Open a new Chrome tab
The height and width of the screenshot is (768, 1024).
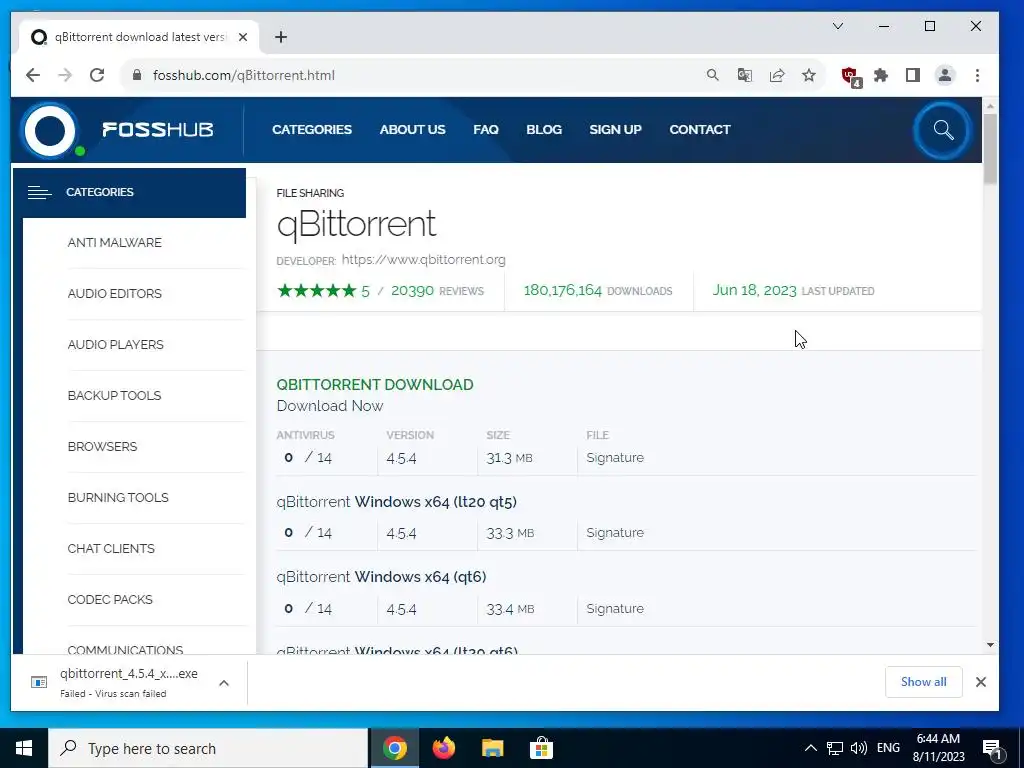click(281, 37)
